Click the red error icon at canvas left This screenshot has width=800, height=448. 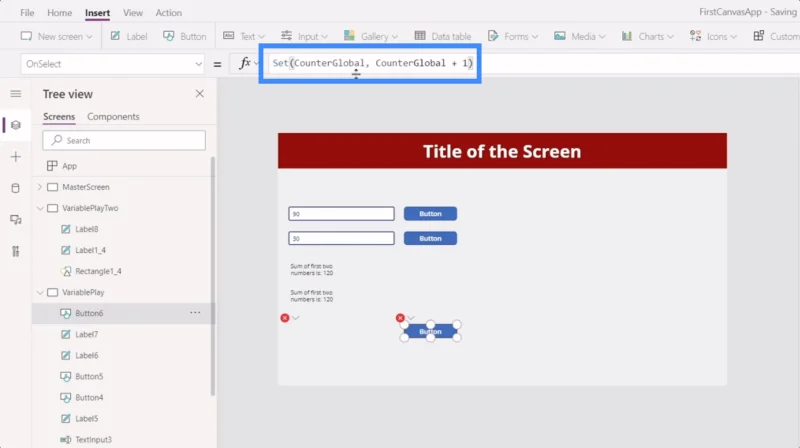(285, 318)
